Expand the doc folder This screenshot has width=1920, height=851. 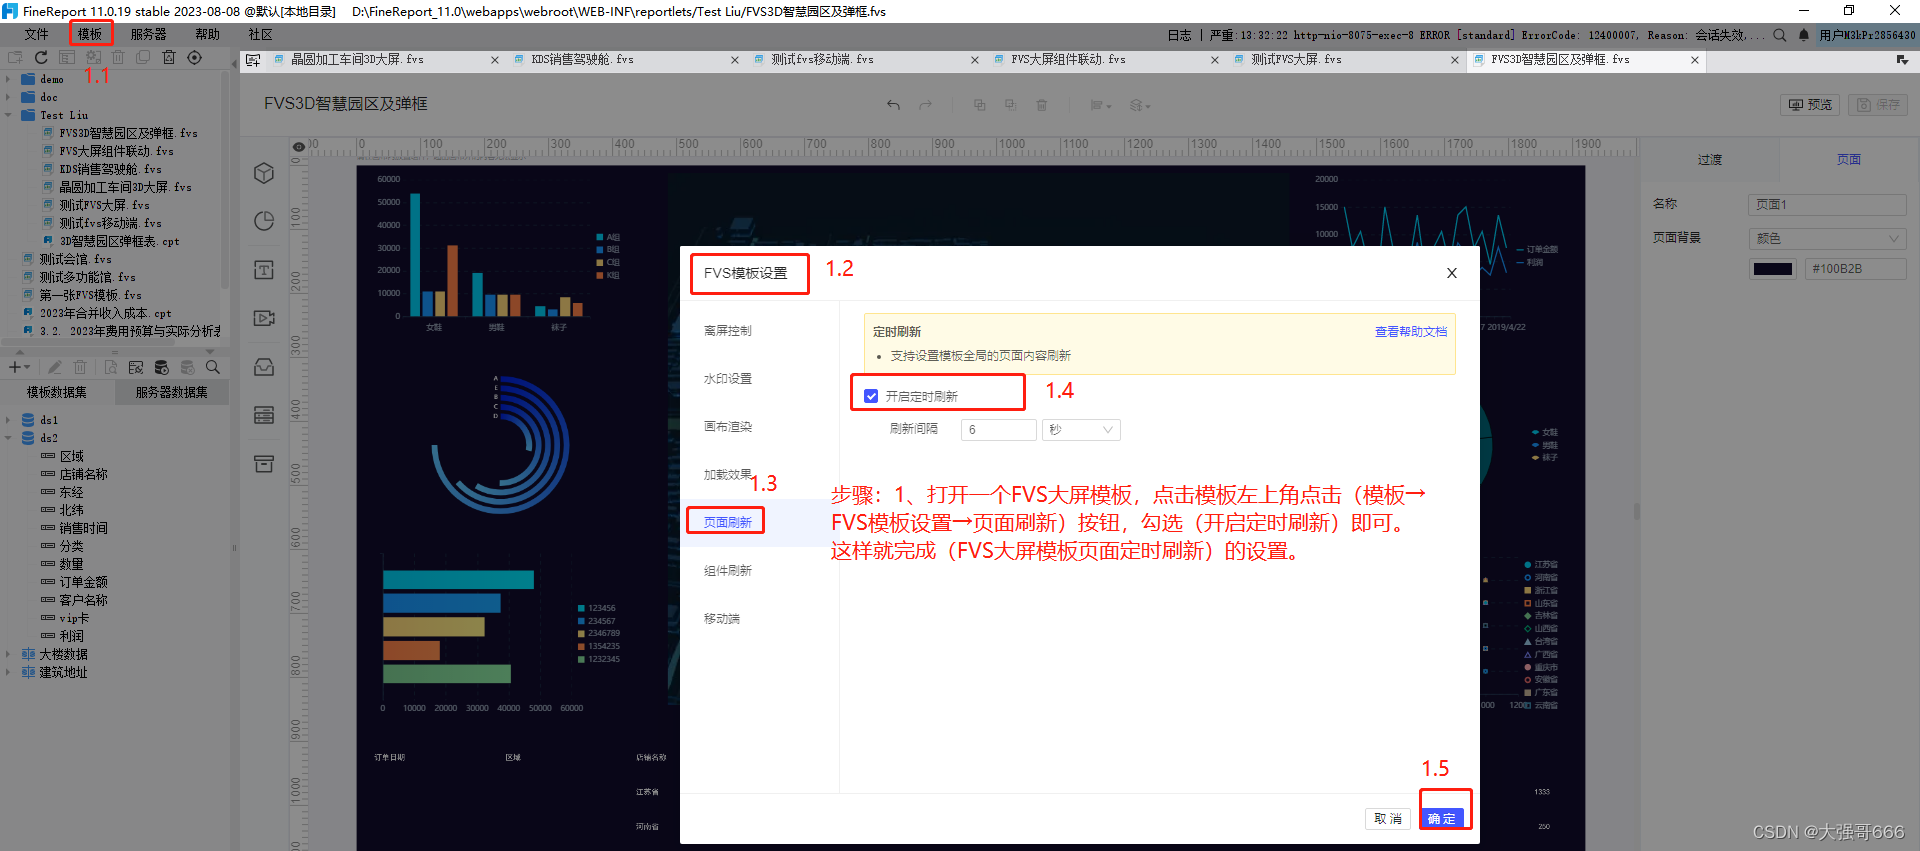click(x=8, y=97)
